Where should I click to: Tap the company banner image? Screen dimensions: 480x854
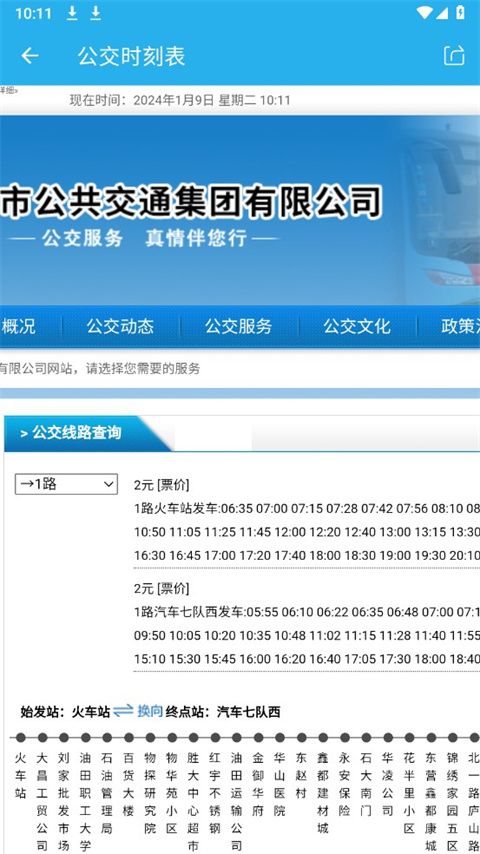[x=240, y=210]
